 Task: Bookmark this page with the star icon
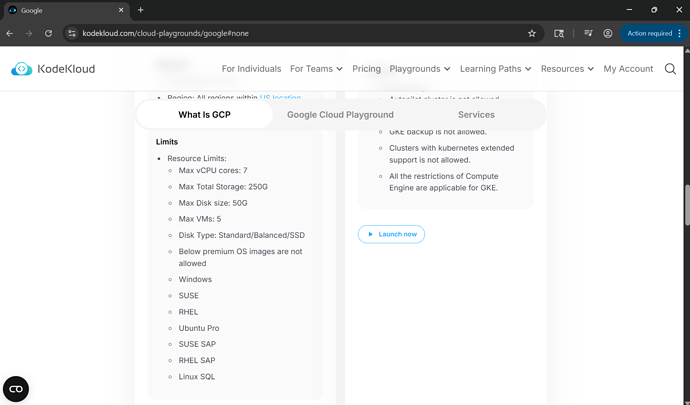(x=532, y=33)
